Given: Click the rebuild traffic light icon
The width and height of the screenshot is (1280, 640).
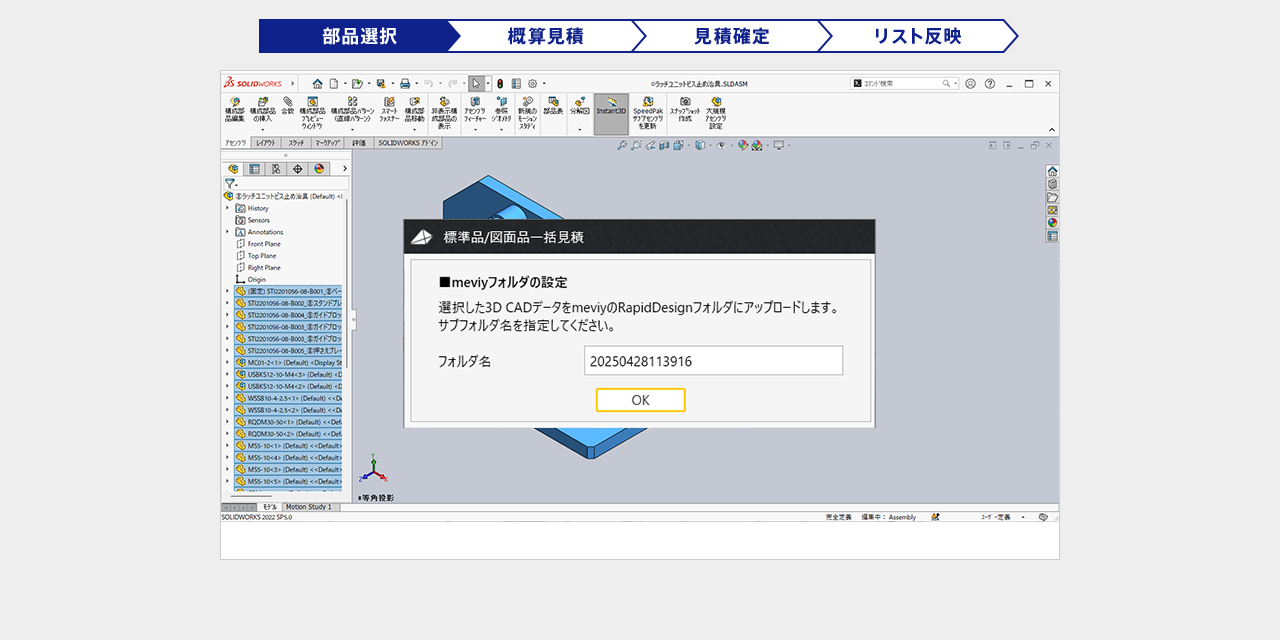Looking at the screenshot, I should (x=500, y=84).
